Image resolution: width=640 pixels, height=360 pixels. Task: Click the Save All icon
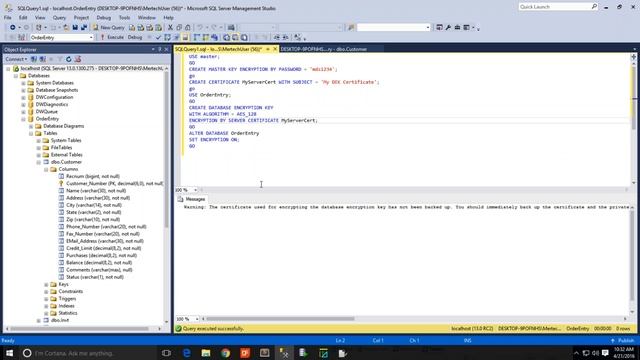[x=84, y=27]
